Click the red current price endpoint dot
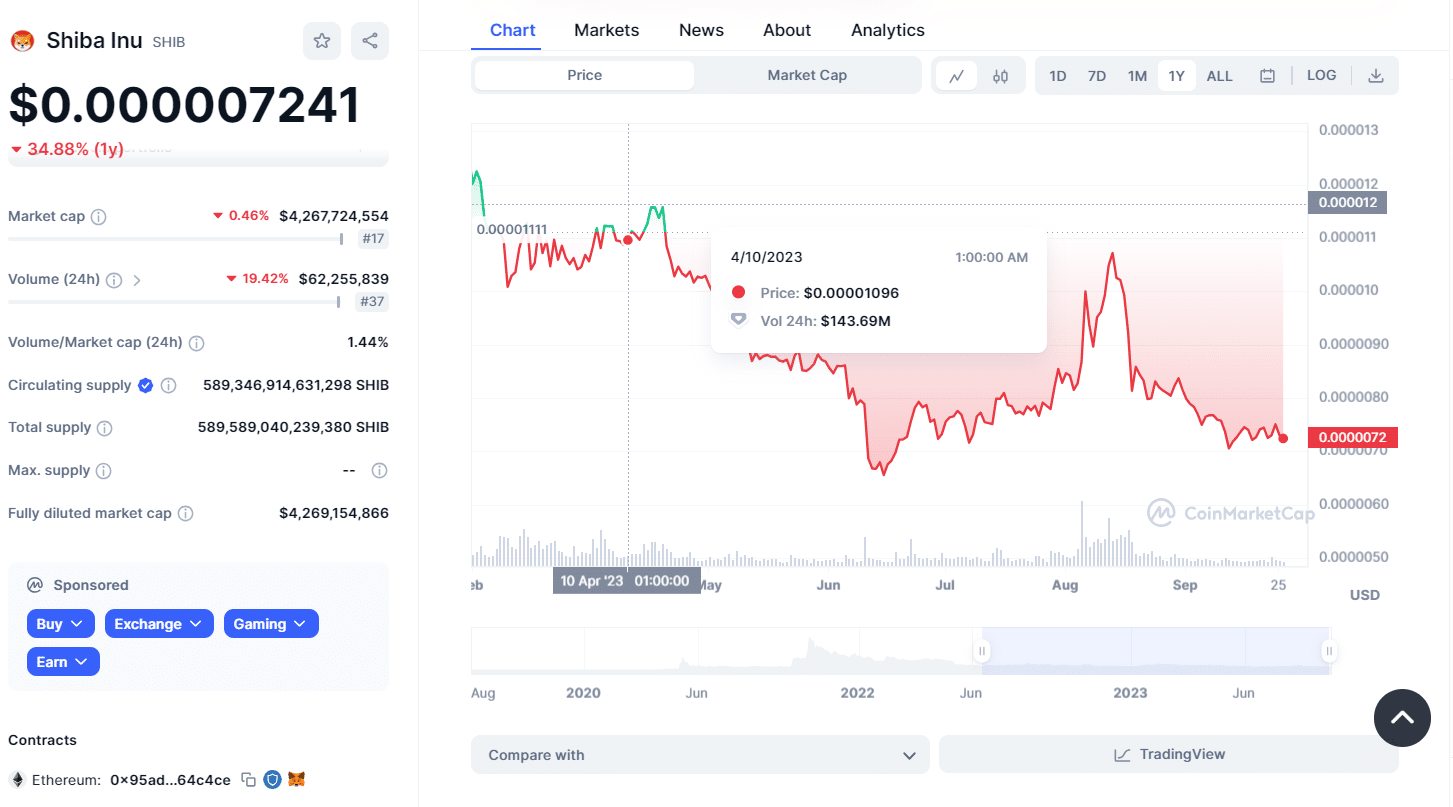 (1283, 438)
